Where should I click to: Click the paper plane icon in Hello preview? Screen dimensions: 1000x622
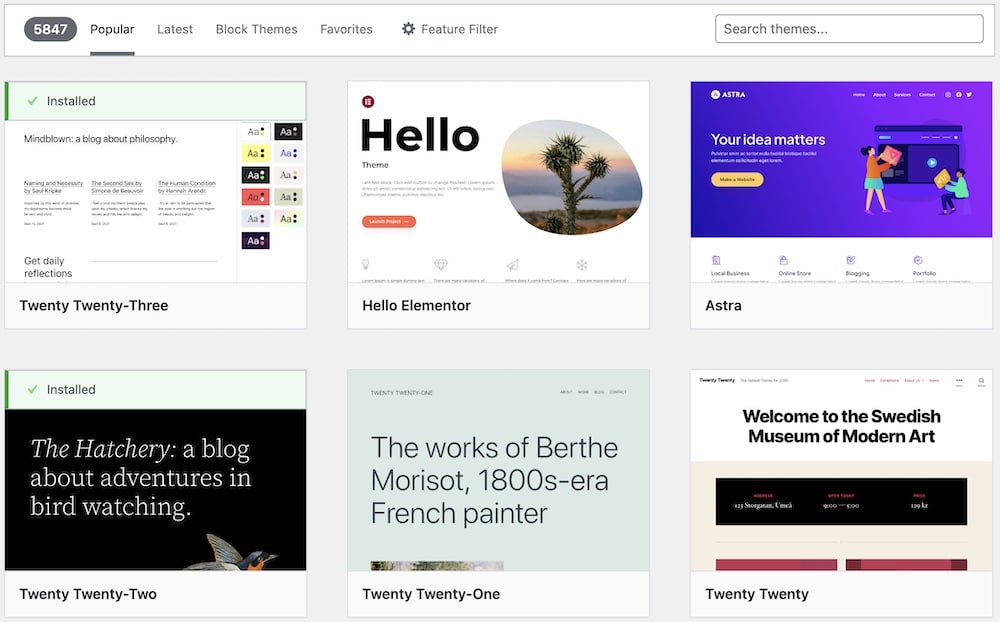click(513, 264)
